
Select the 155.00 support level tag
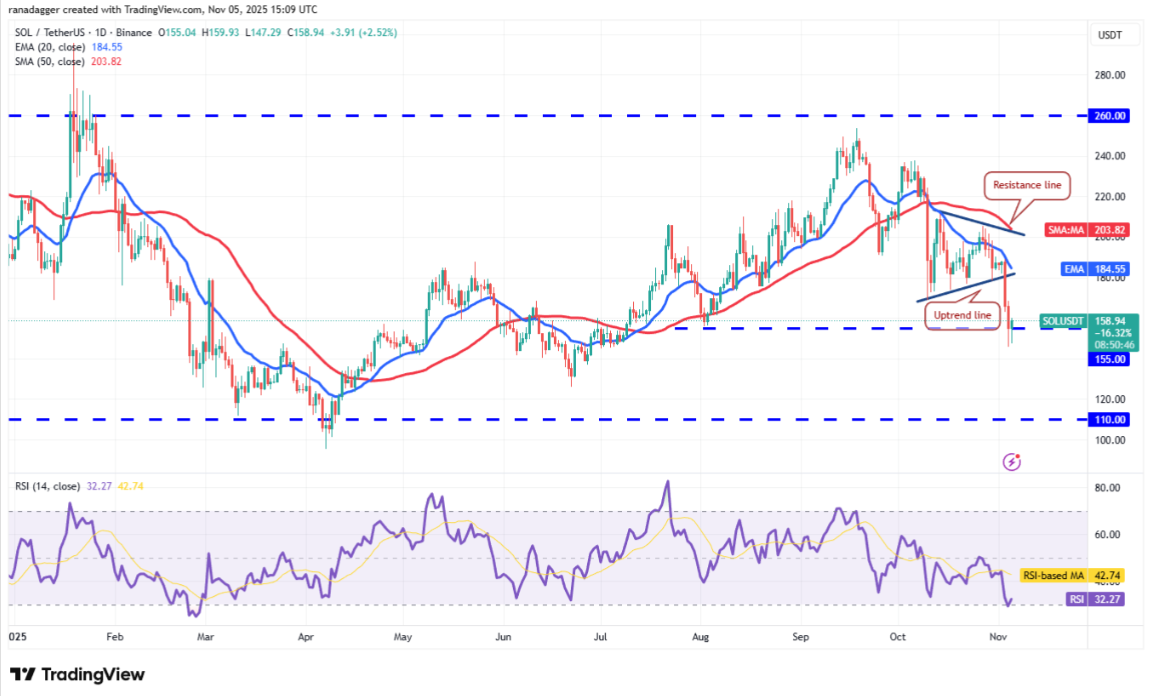tap(1110, 359)
